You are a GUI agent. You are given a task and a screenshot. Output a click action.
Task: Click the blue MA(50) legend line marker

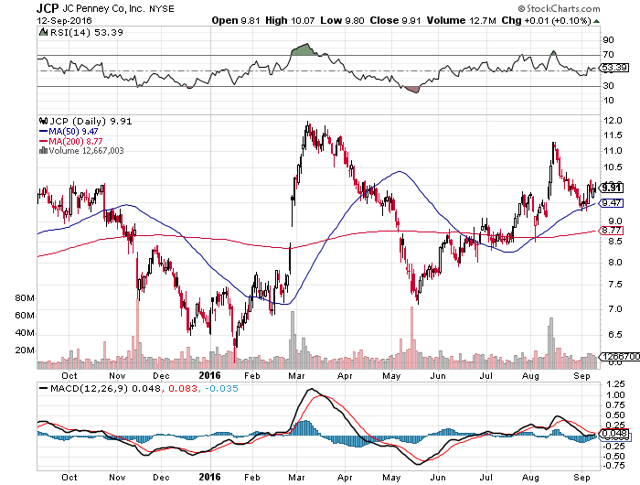pos(43,131)
